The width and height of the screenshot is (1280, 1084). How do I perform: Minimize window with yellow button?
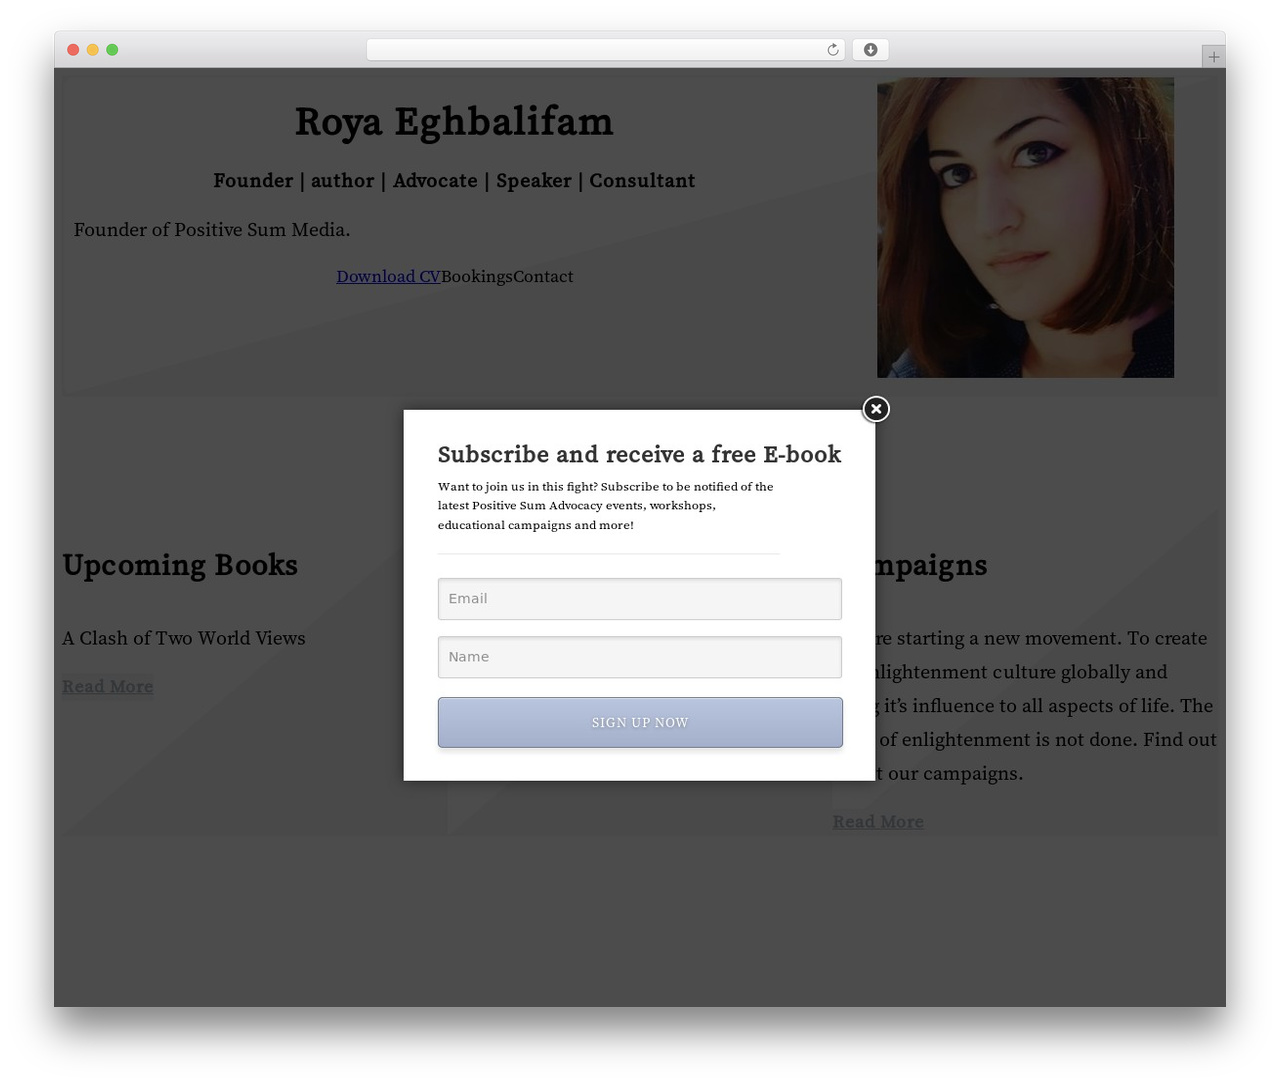[x=92, y=50]
